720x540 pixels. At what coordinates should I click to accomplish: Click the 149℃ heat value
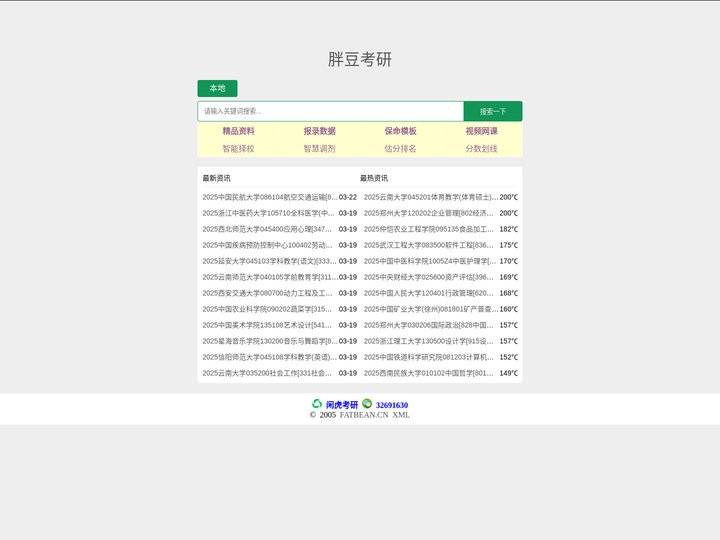(508, 373)
